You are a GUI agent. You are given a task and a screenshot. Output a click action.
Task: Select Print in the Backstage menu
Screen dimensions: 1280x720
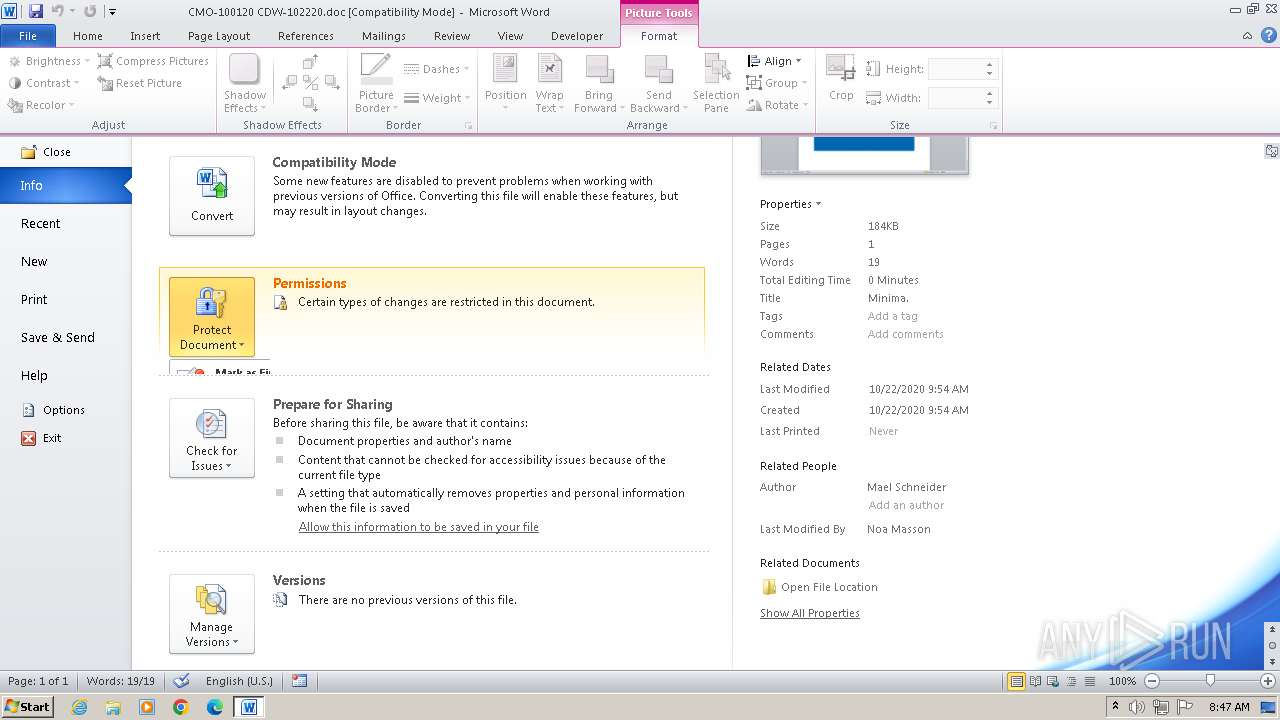coord(35,300)
